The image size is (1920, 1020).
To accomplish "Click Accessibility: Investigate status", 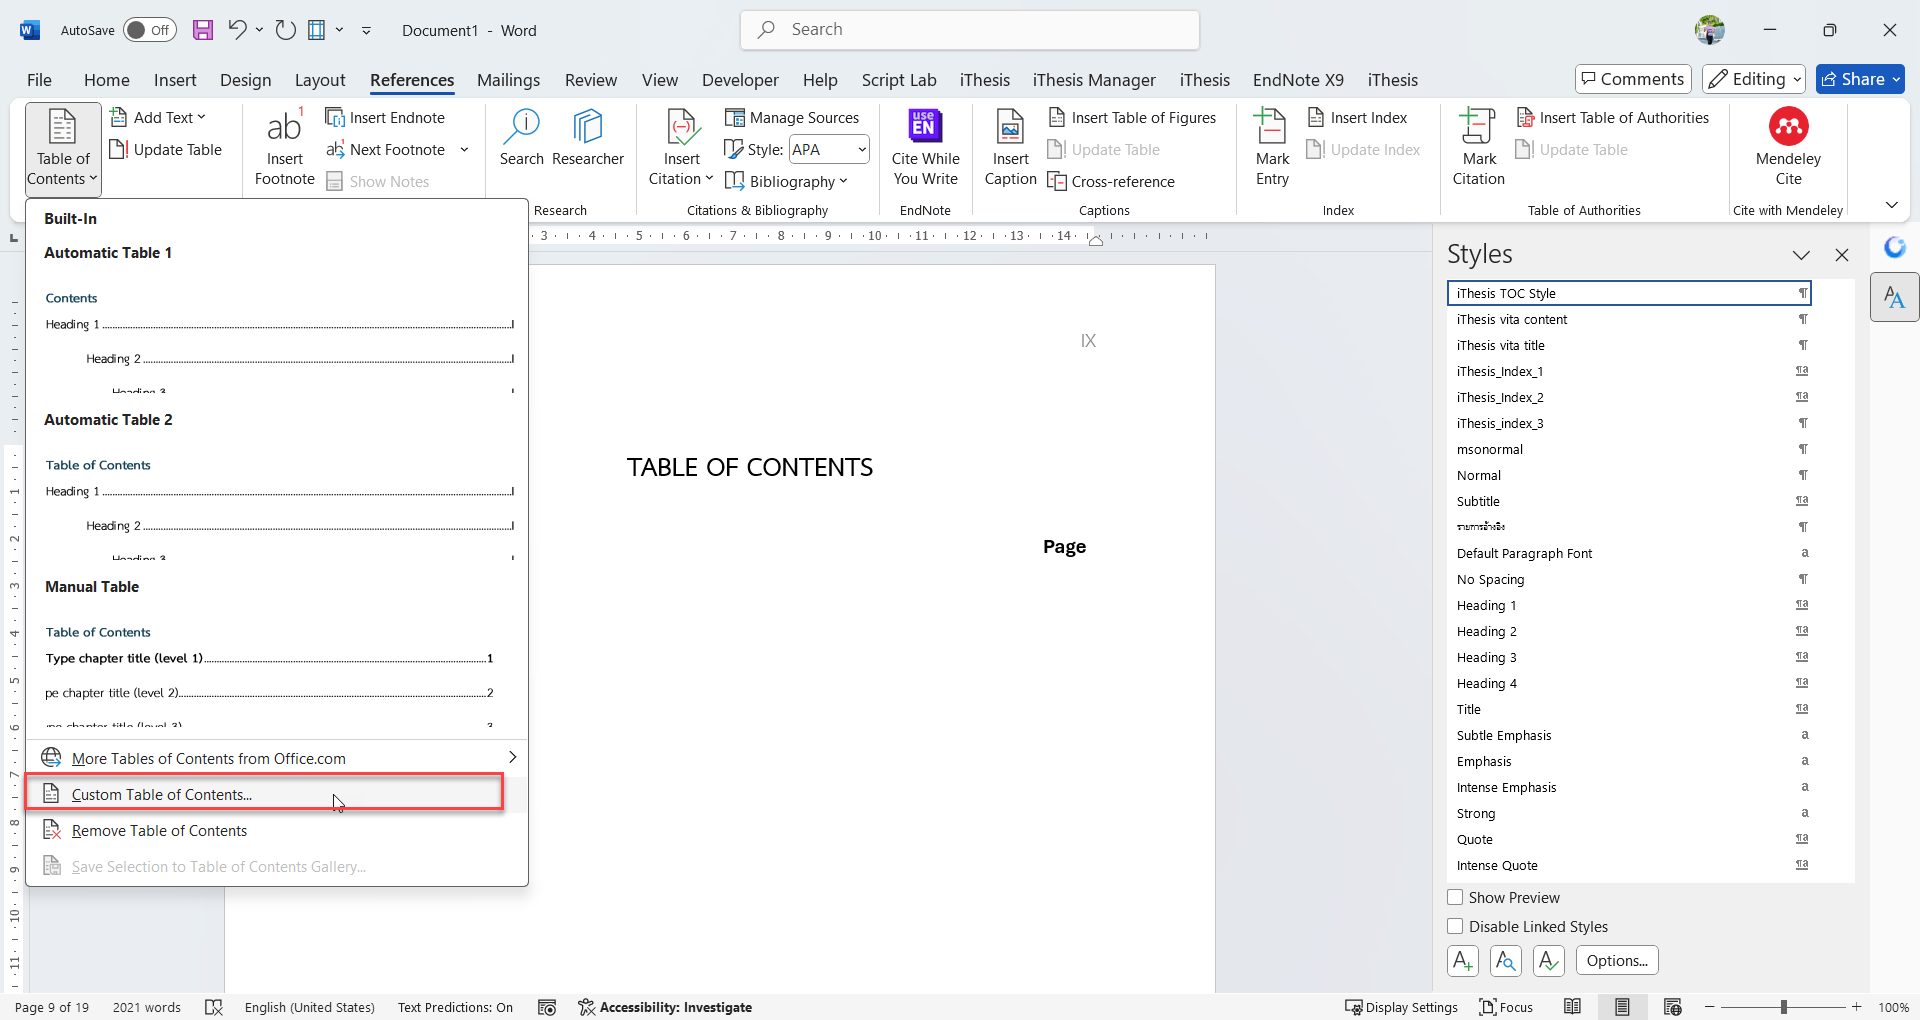I will click(665, 1007).
